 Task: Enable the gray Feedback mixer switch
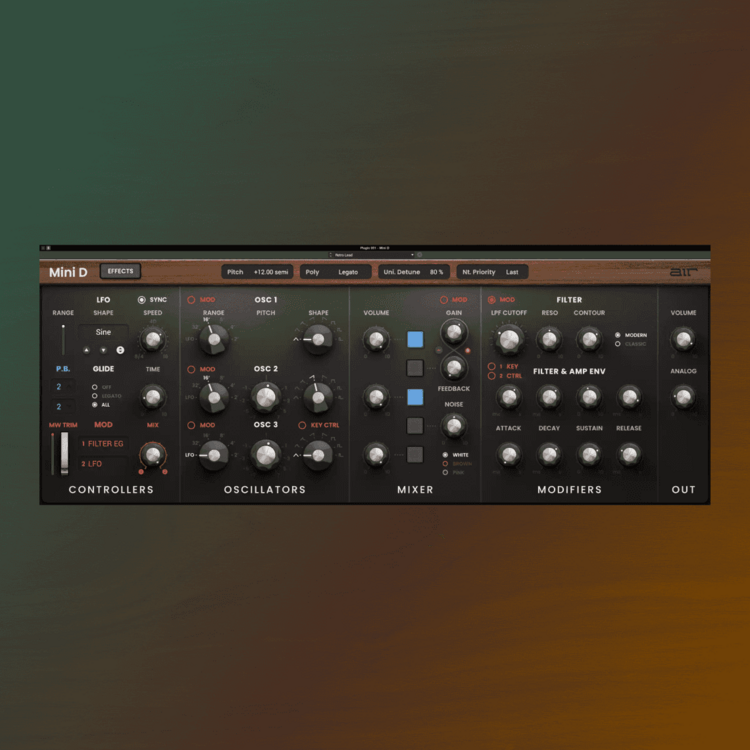(415, 368)
